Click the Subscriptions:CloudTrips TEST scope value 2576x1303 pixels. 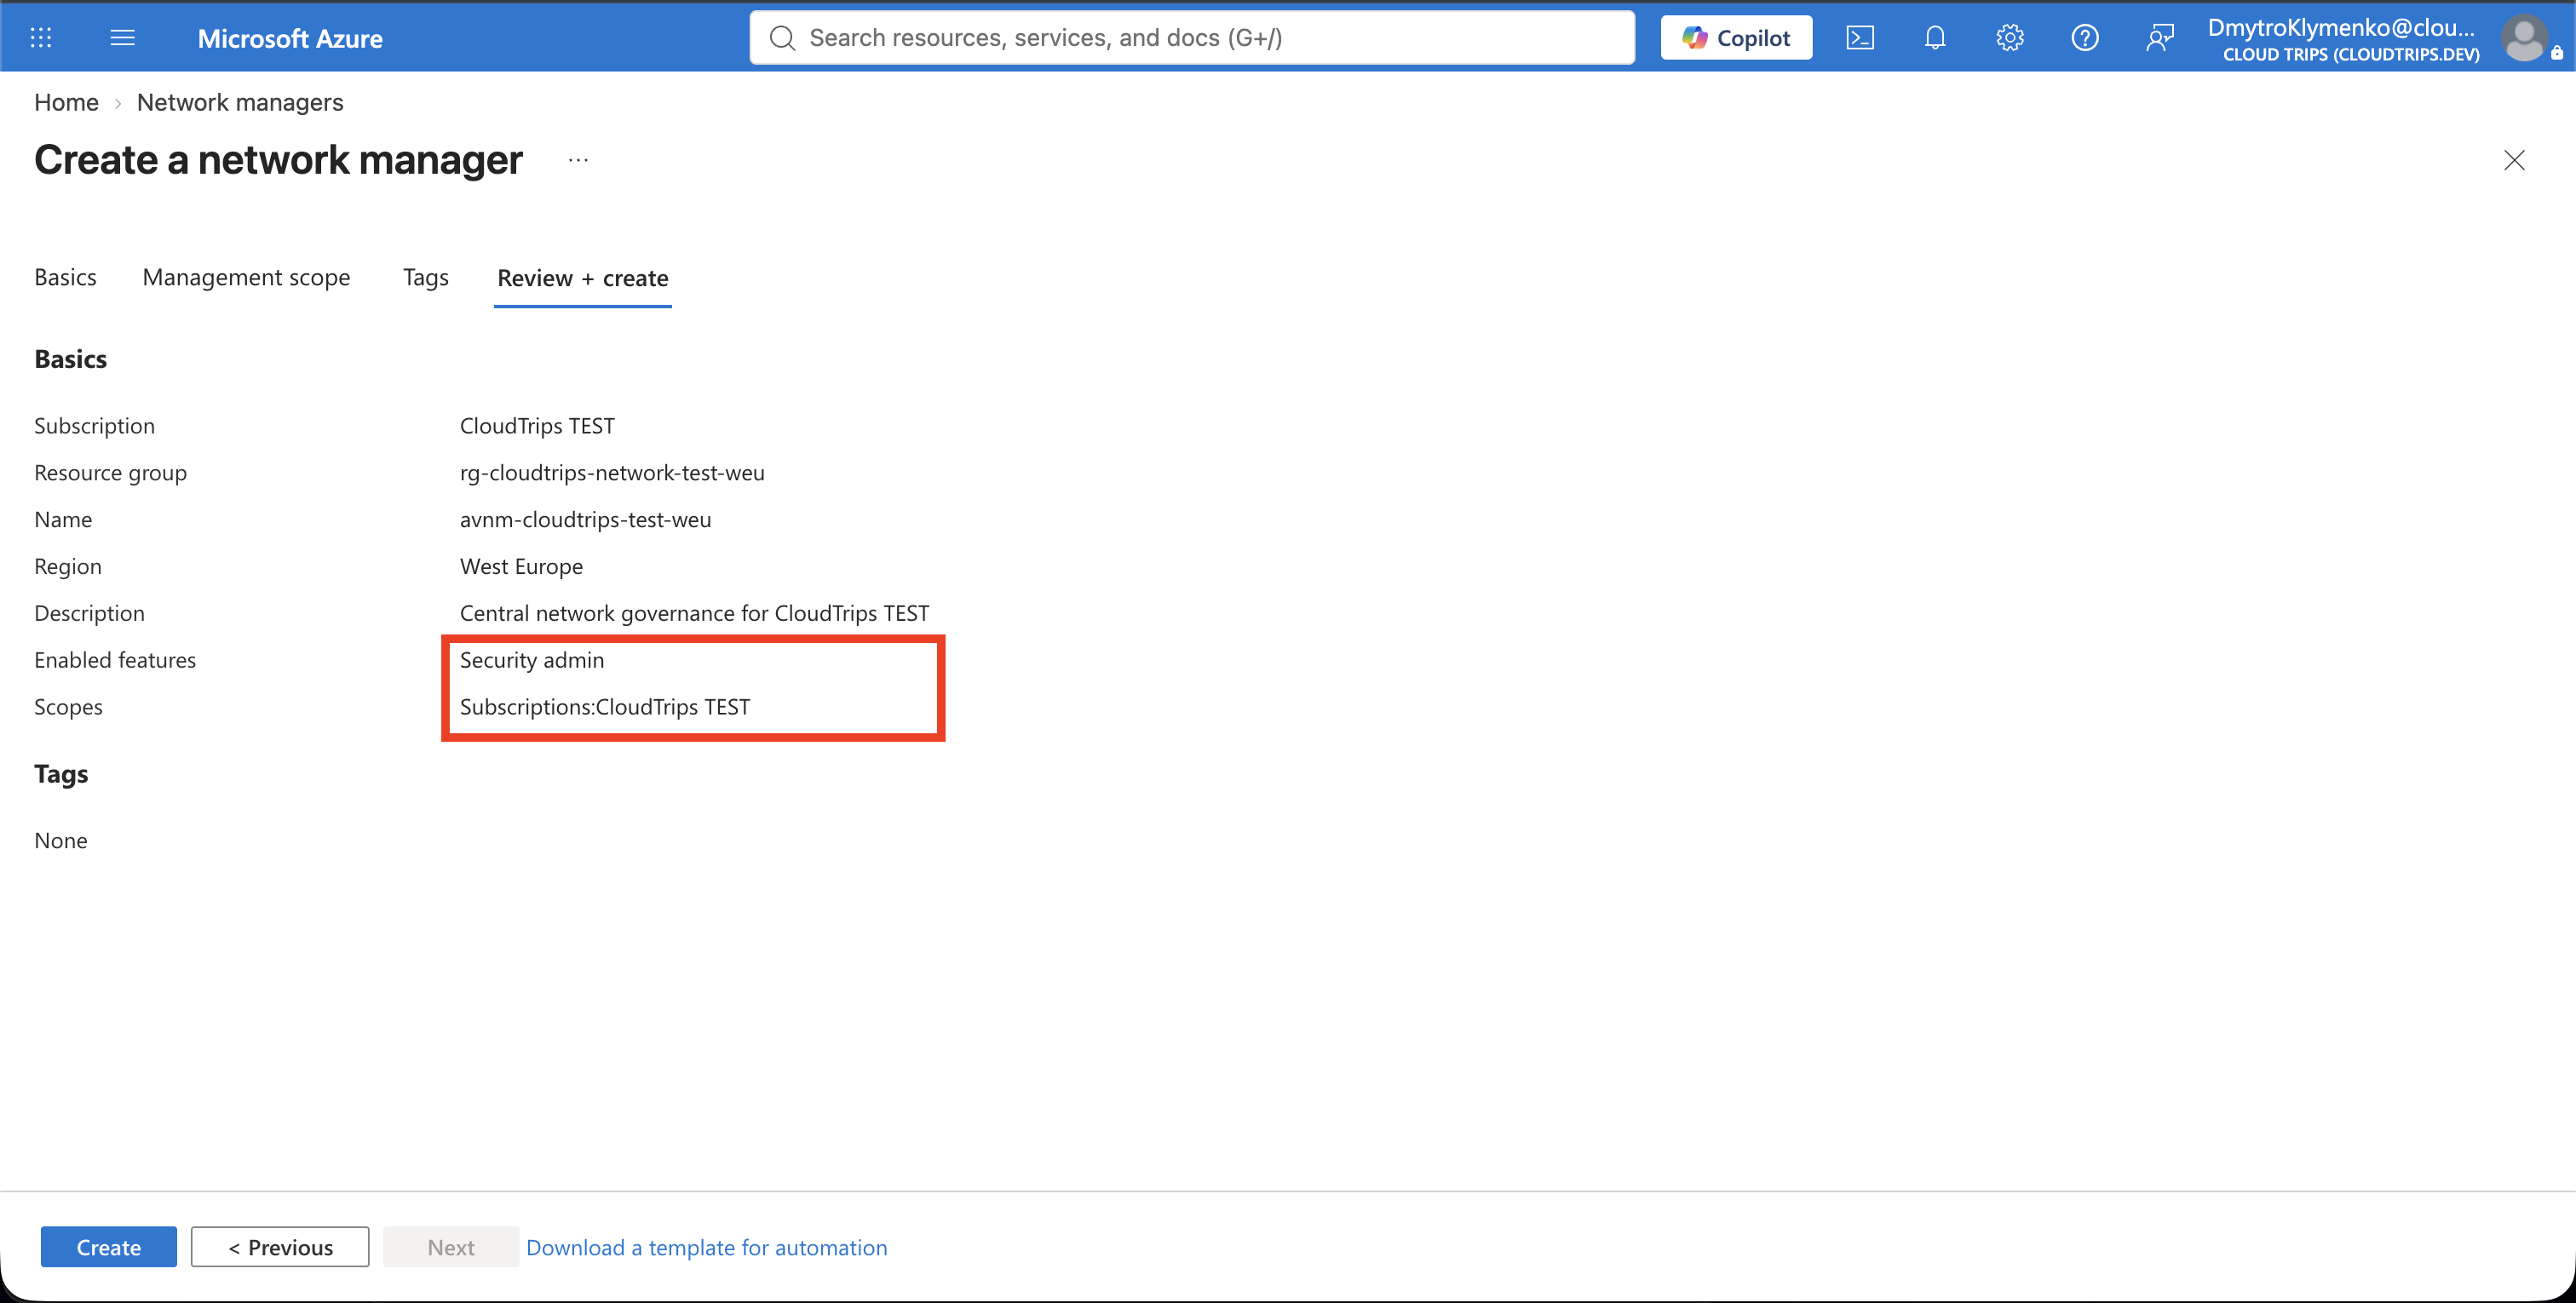(x=605, y=707)
